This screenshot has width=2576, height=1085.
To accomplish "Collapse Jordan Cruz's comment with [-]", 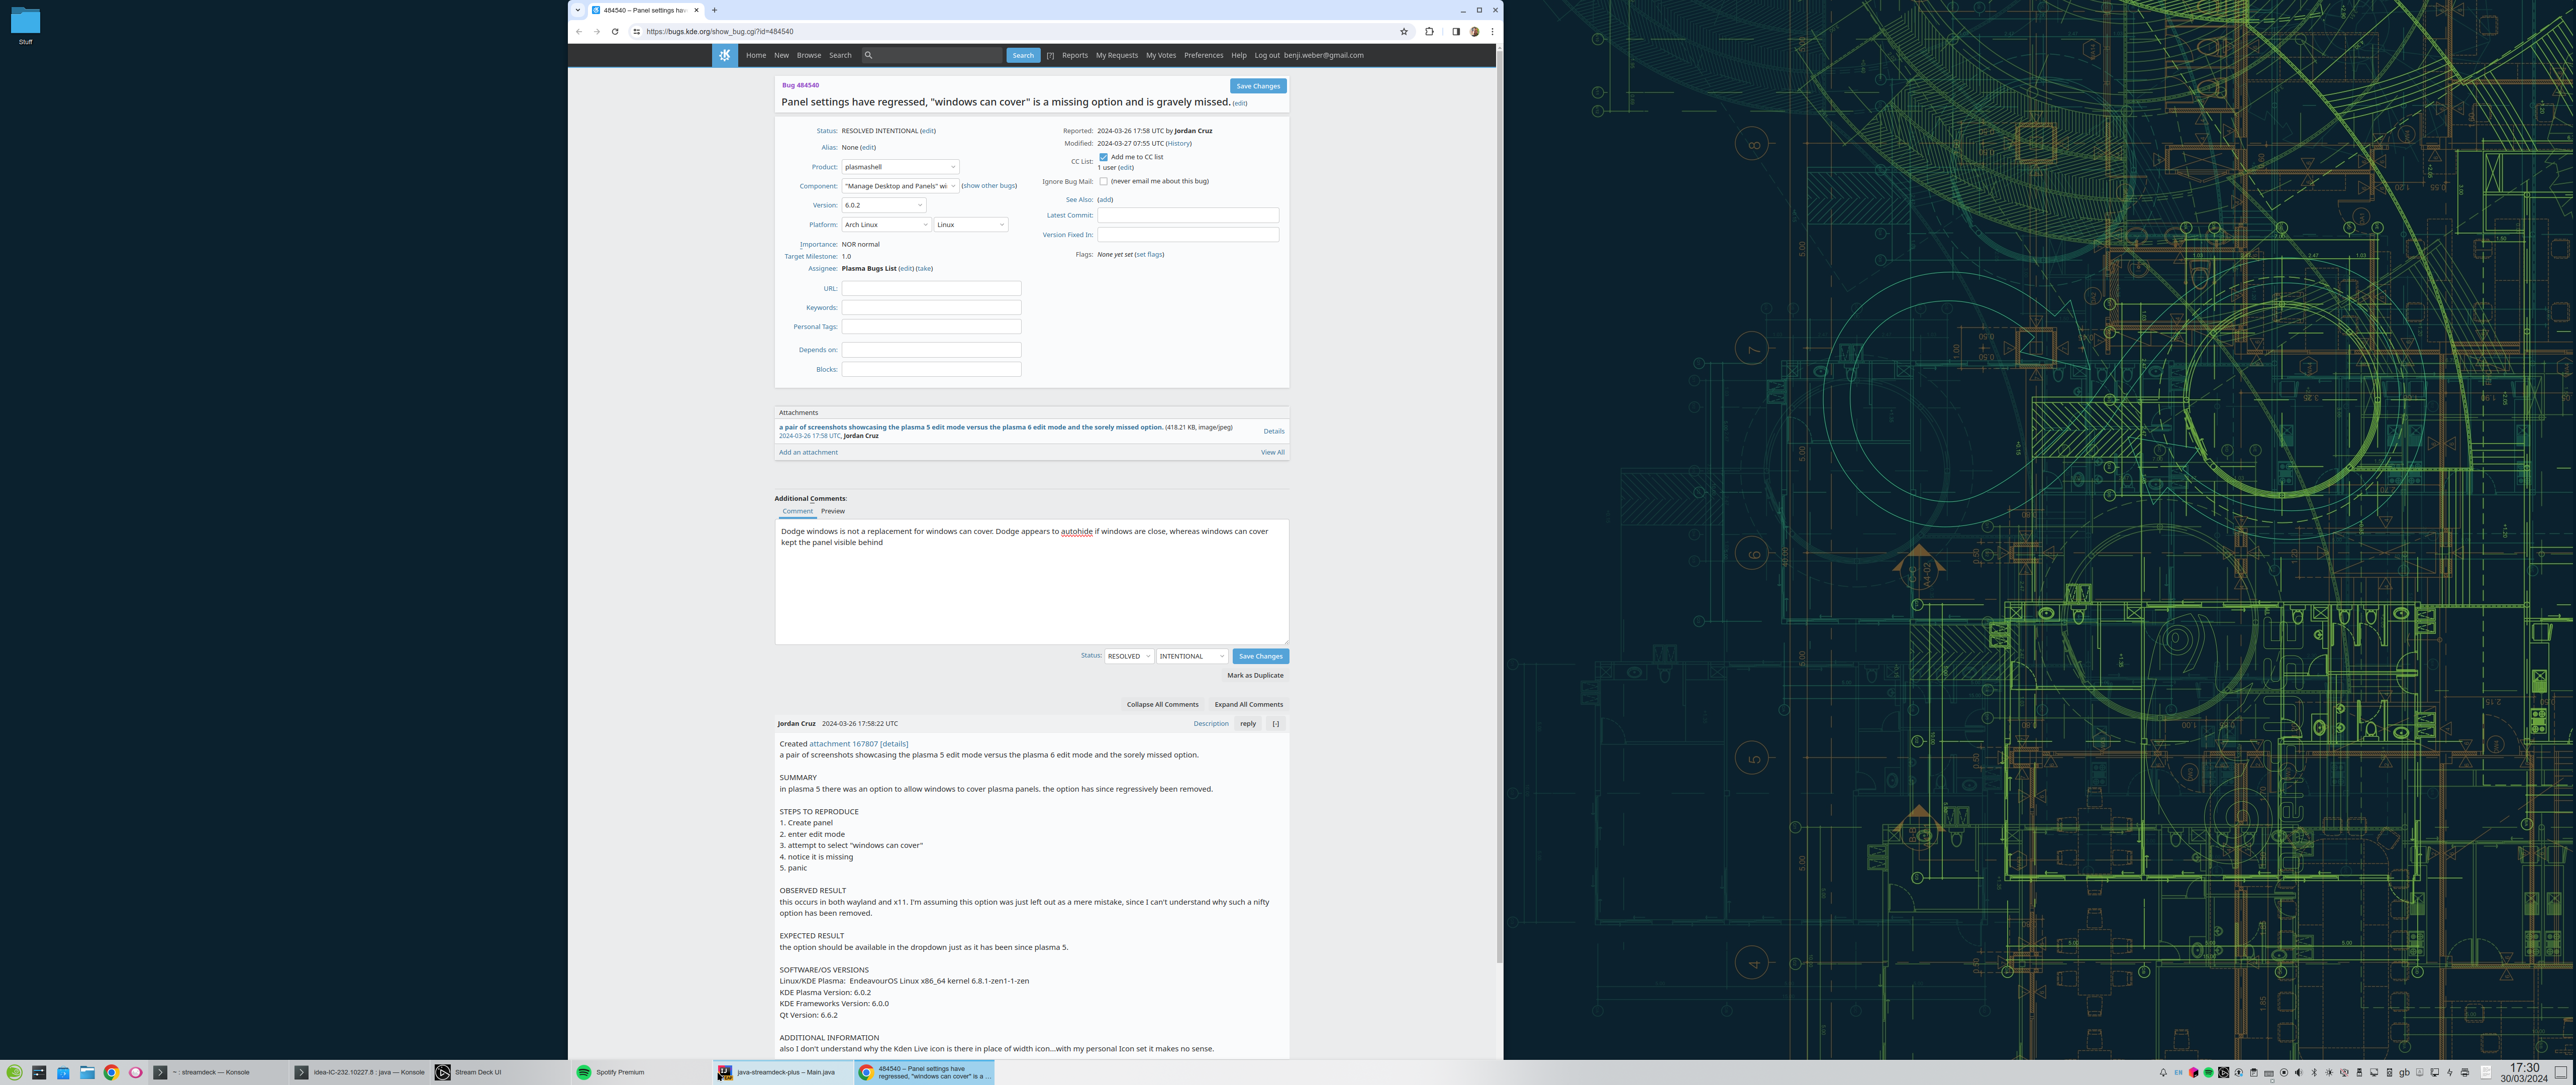I will [x=1275, y=724].
